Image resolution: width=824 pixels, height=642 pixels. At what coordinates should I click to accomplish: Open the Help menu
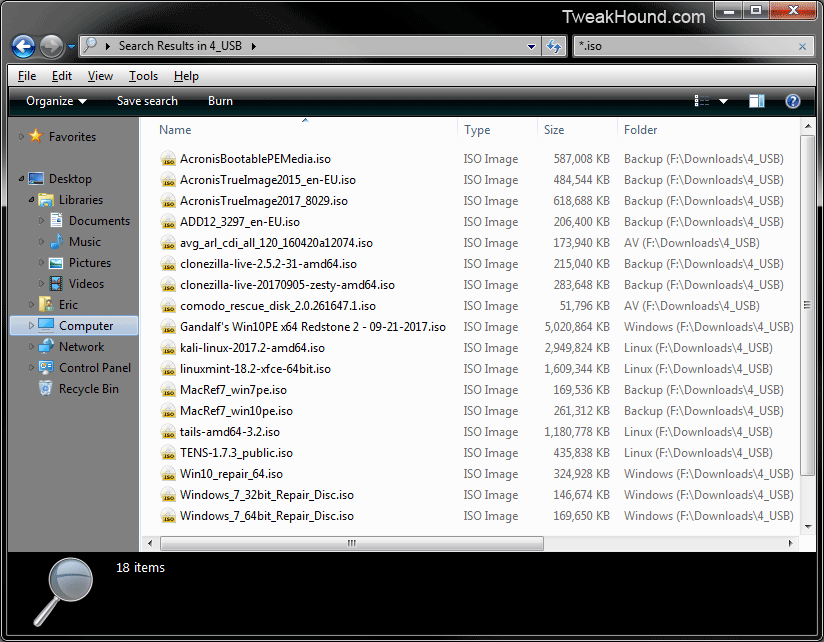186,76
